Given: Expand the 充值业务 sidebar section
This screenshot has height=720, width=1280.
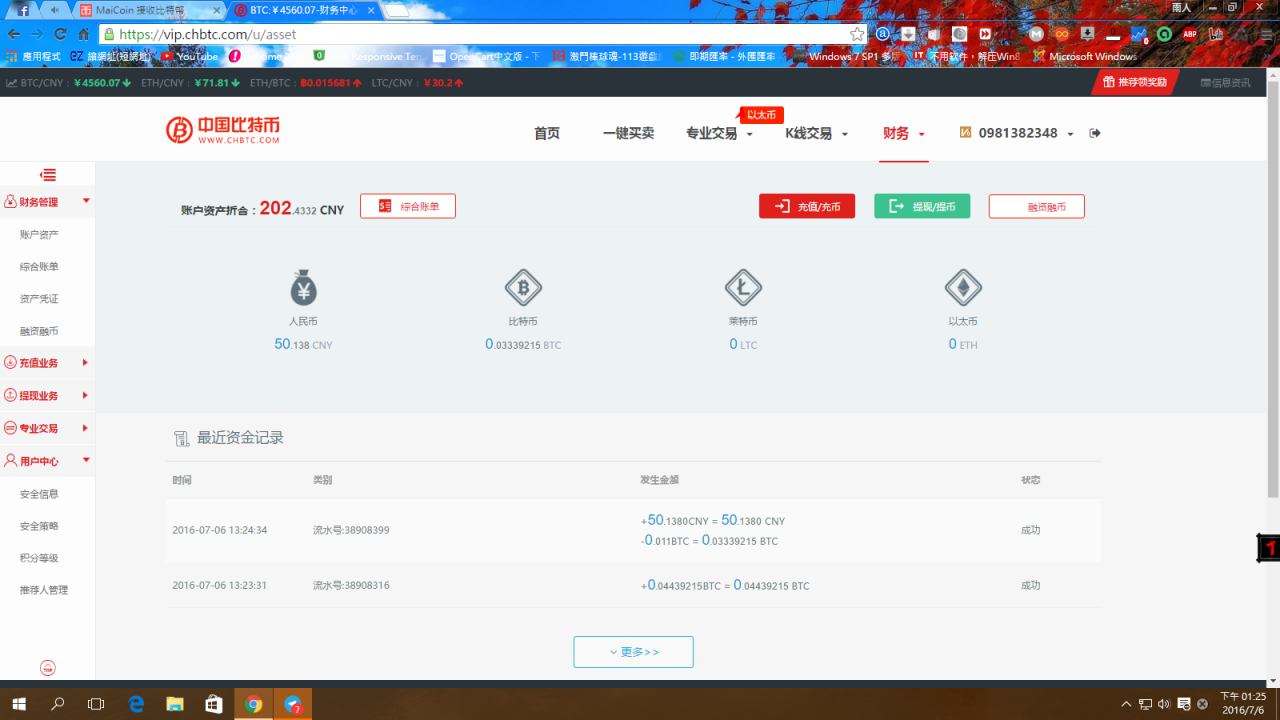Looking at the screenshot, I should (46, 363).
